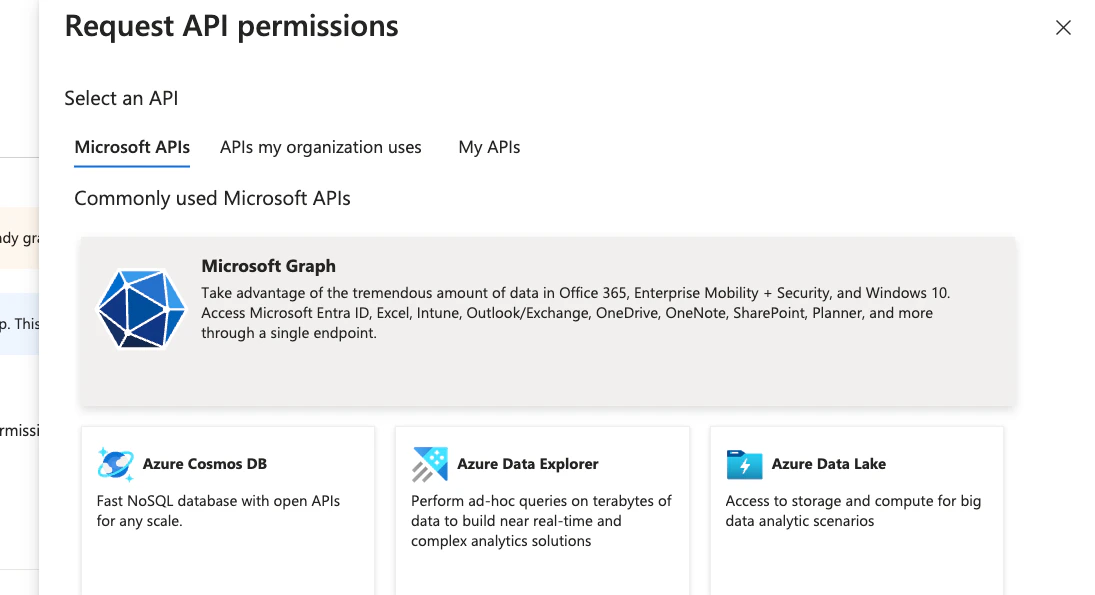1095x595 pixels.
Task: Click the Azure Data Explorer title label
Action: tap(527, 463)
